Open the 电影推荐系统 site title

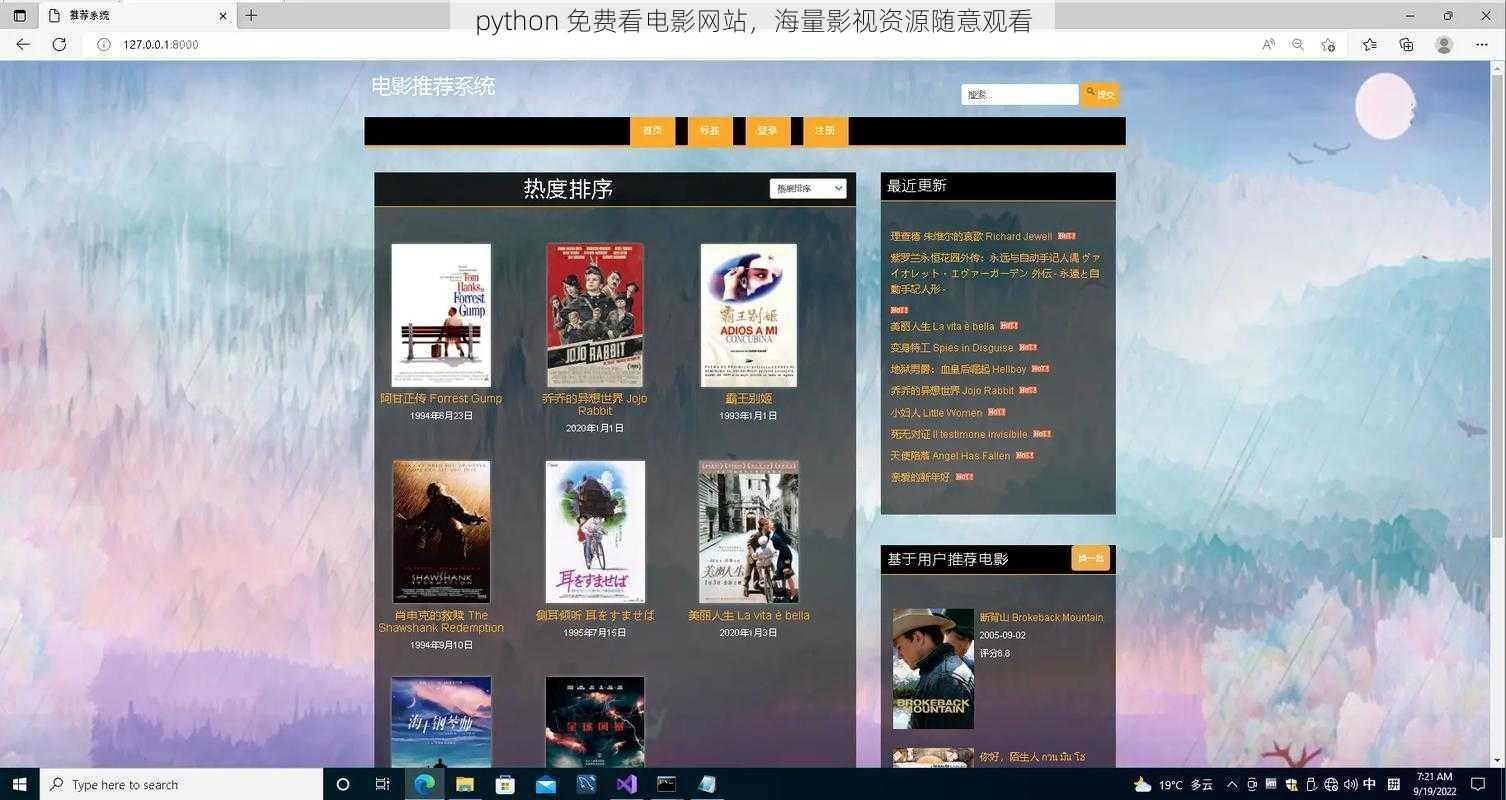[433, 86]
